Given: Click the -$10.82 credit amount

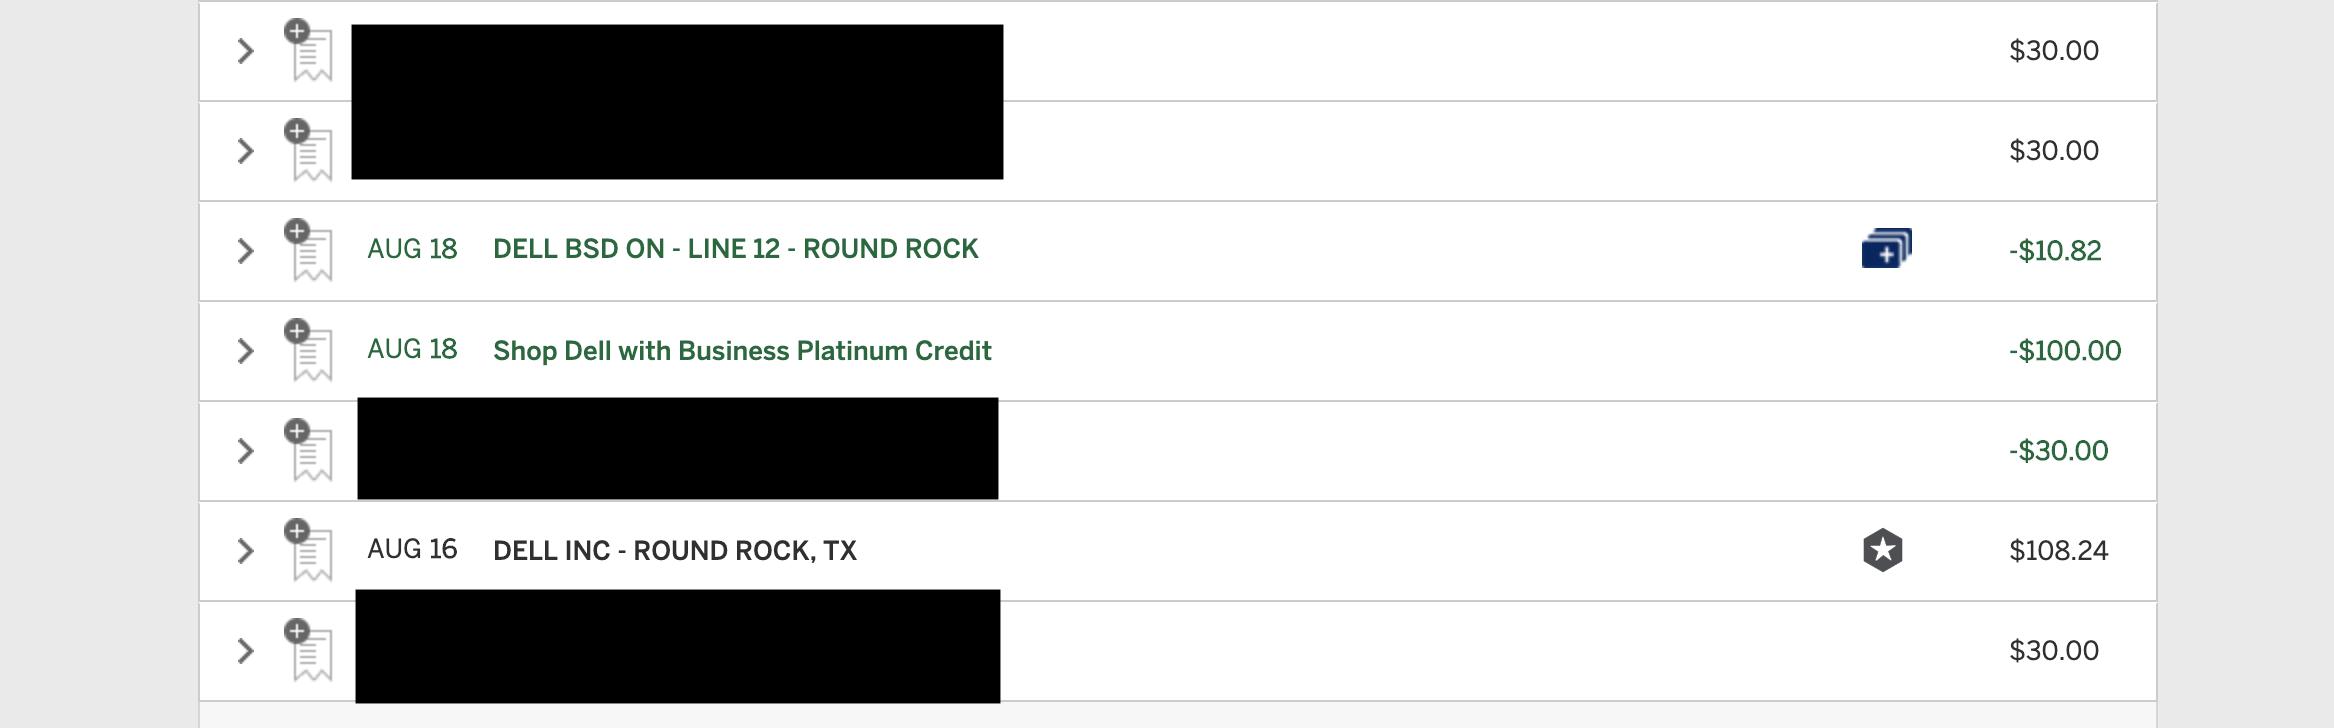Looking at the screenshot, I should pyautogui.click(x=2054, y=251).
